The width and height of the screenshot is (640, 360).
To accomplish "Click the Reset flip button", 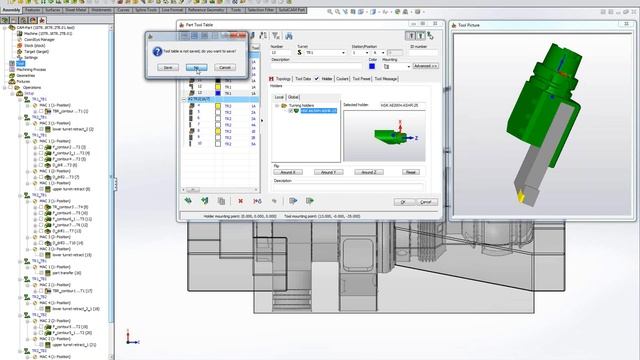I will pos(411,172).
